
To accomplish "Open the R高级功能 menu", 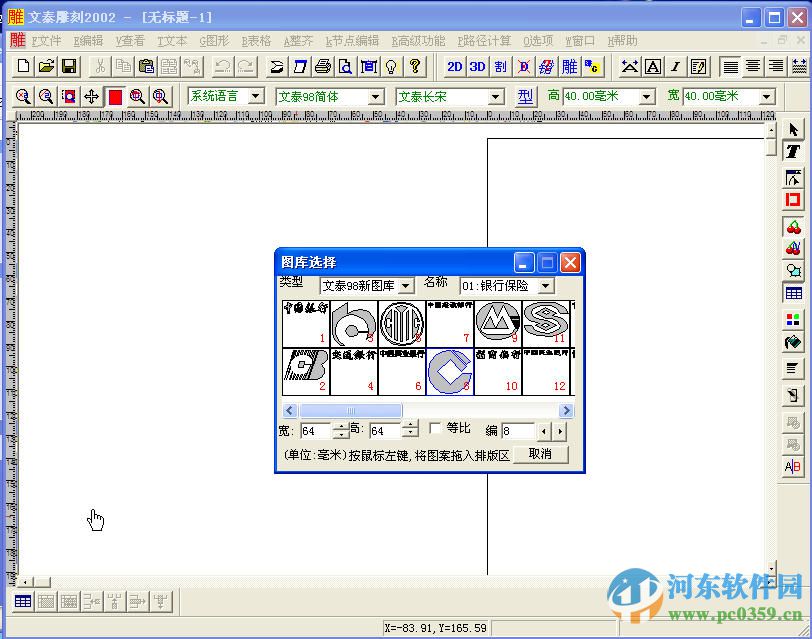I will pyautogui.click(x=418, y=41).
